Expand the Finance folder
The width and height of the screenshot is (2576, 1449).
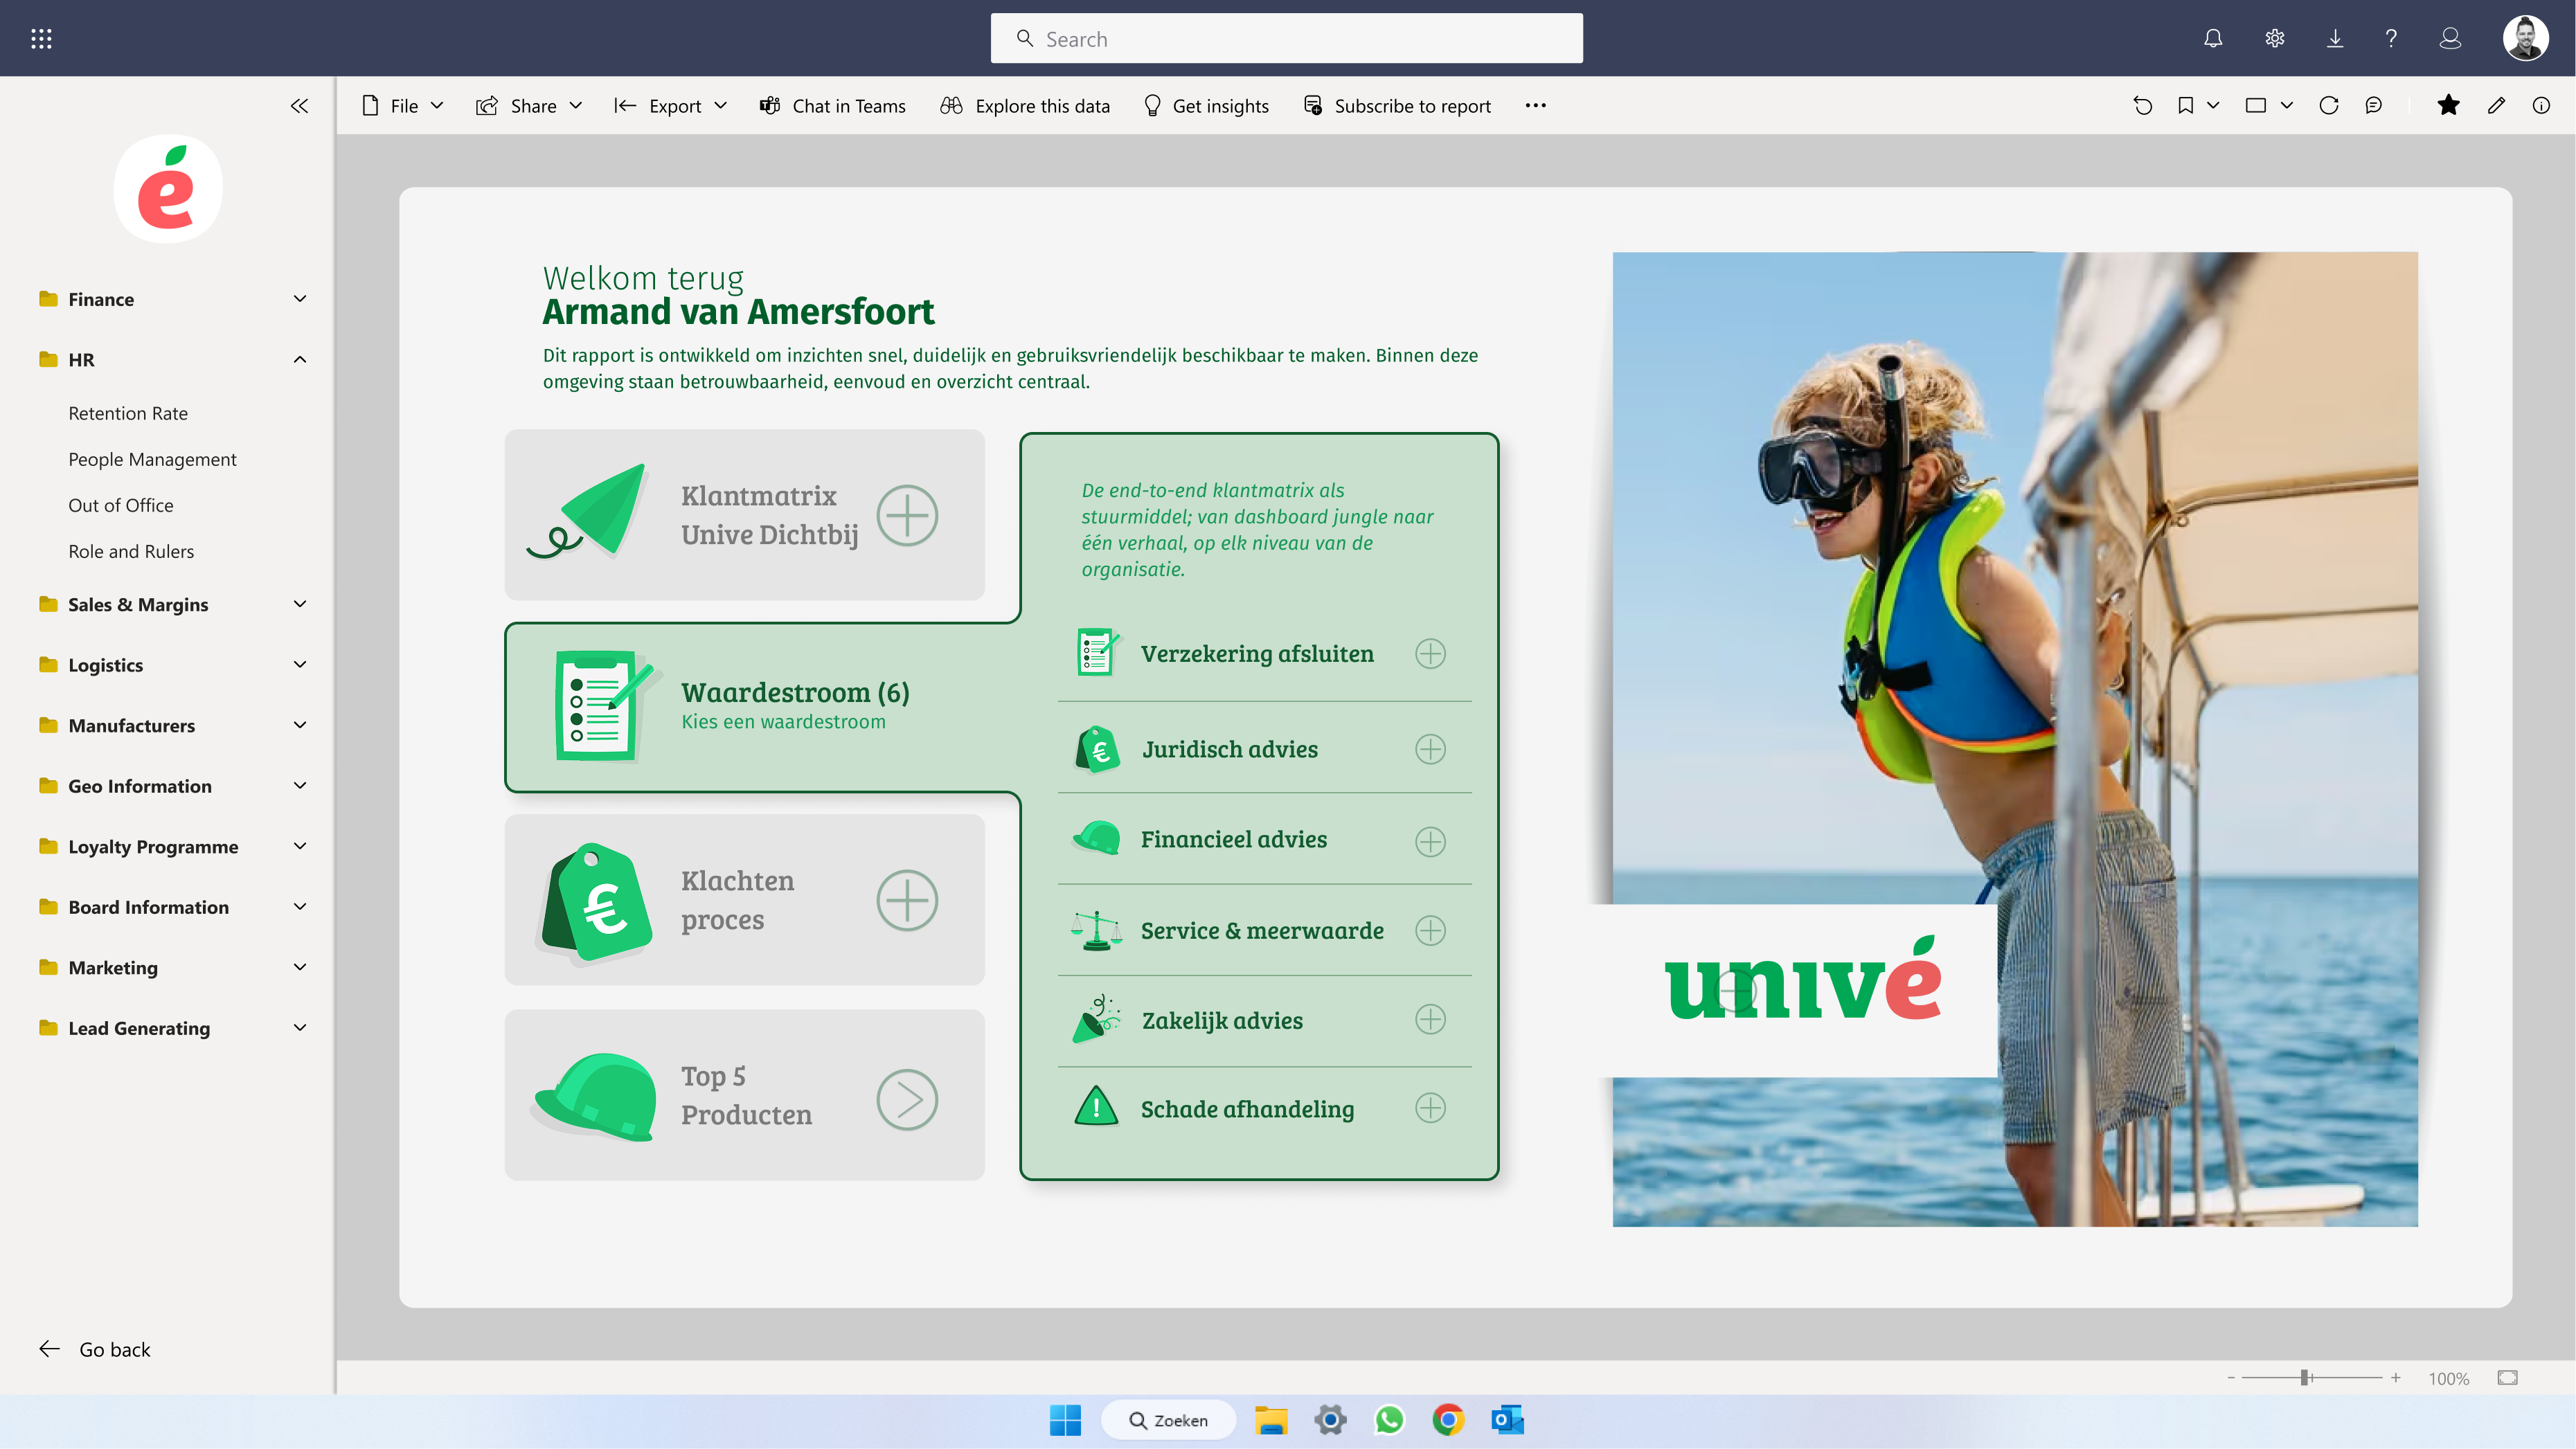click(x=172, y=299)
